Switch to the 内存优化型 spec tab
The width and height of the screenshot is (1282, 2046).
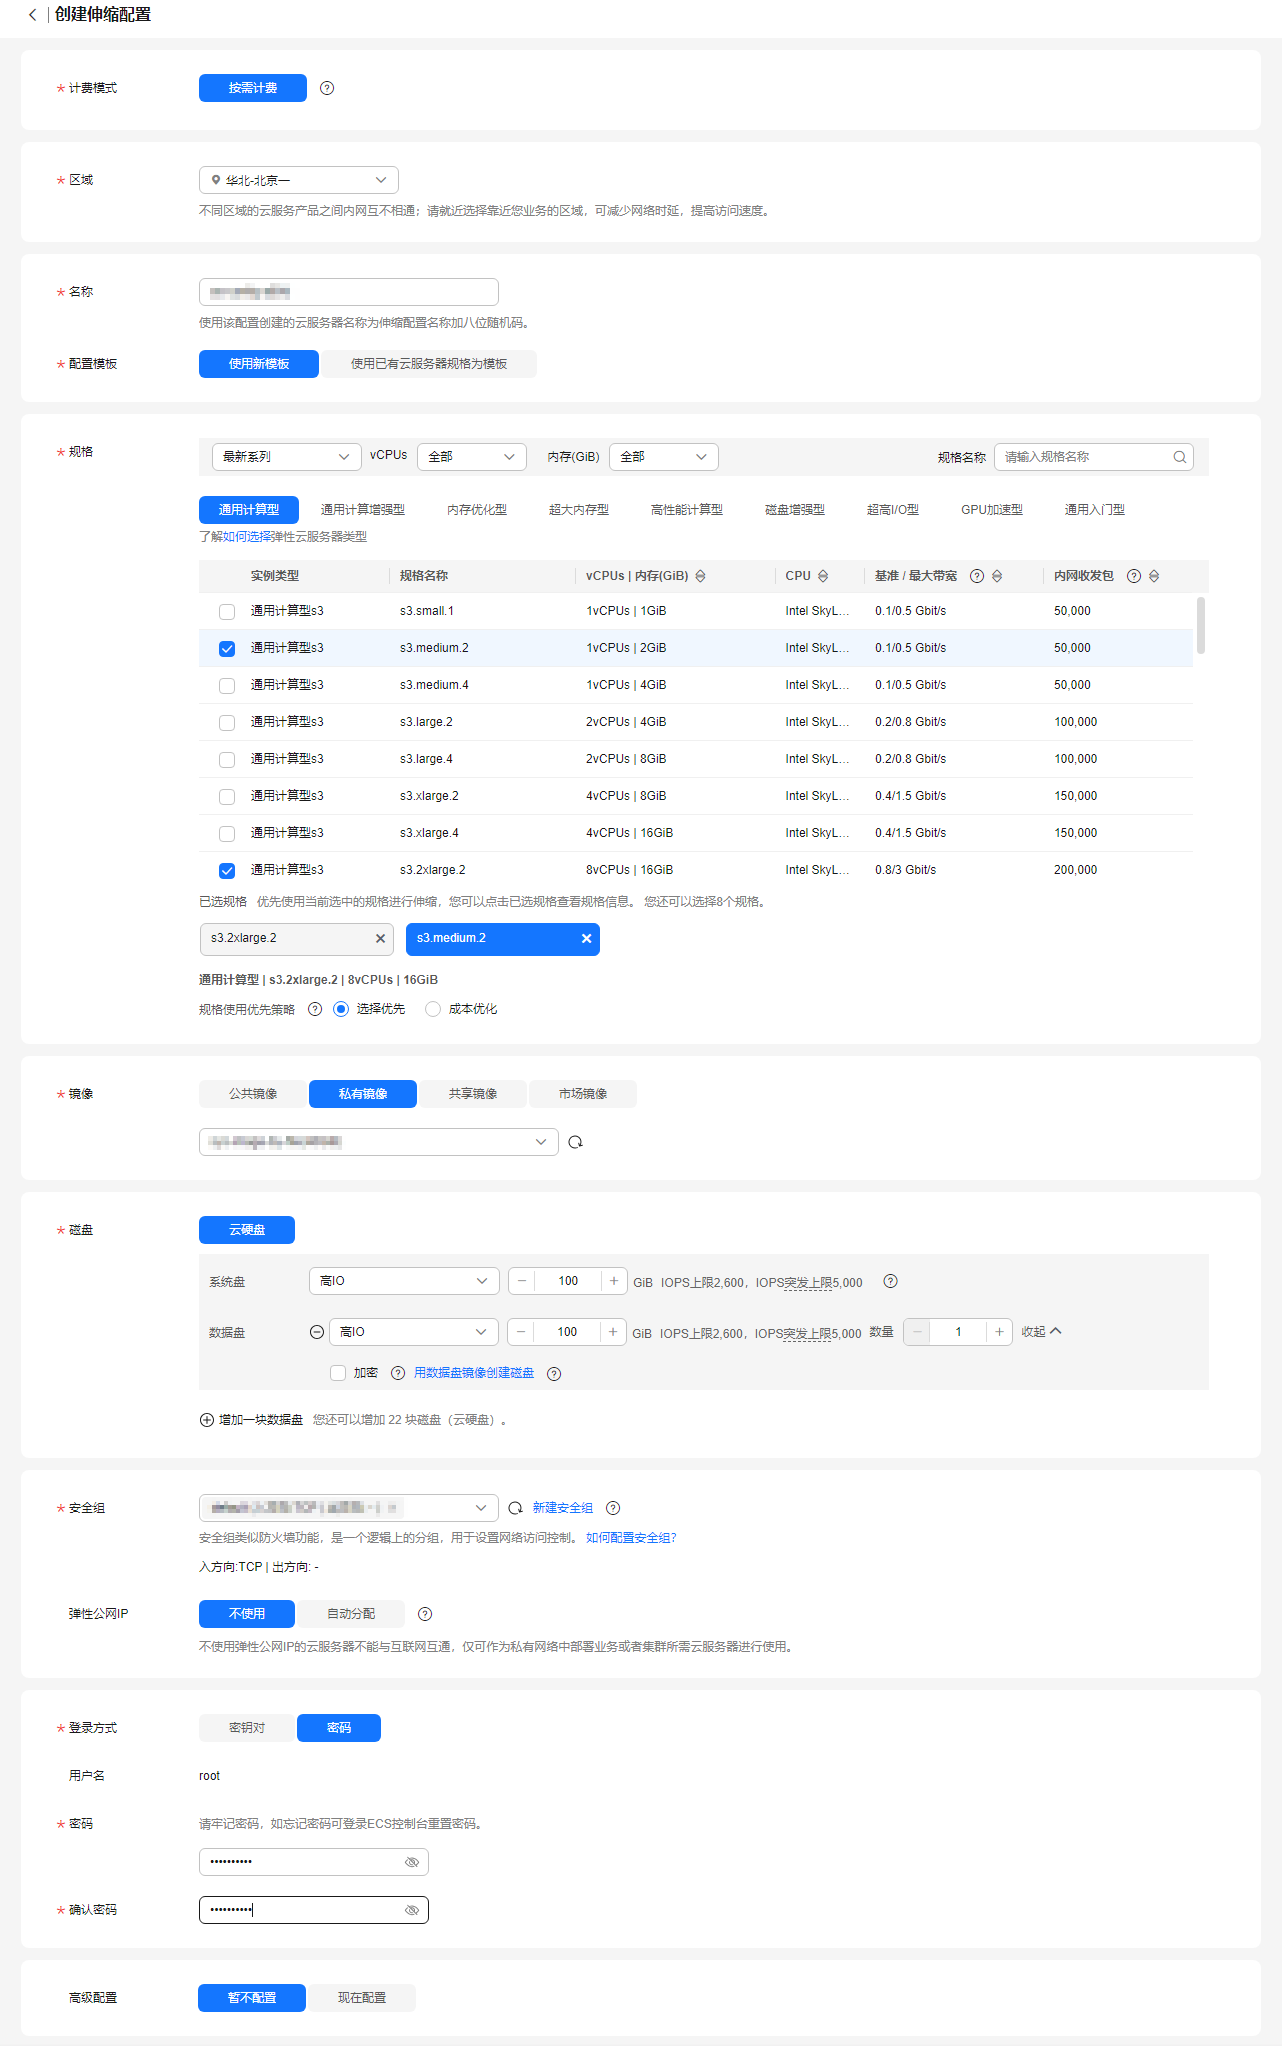point(476,510)
